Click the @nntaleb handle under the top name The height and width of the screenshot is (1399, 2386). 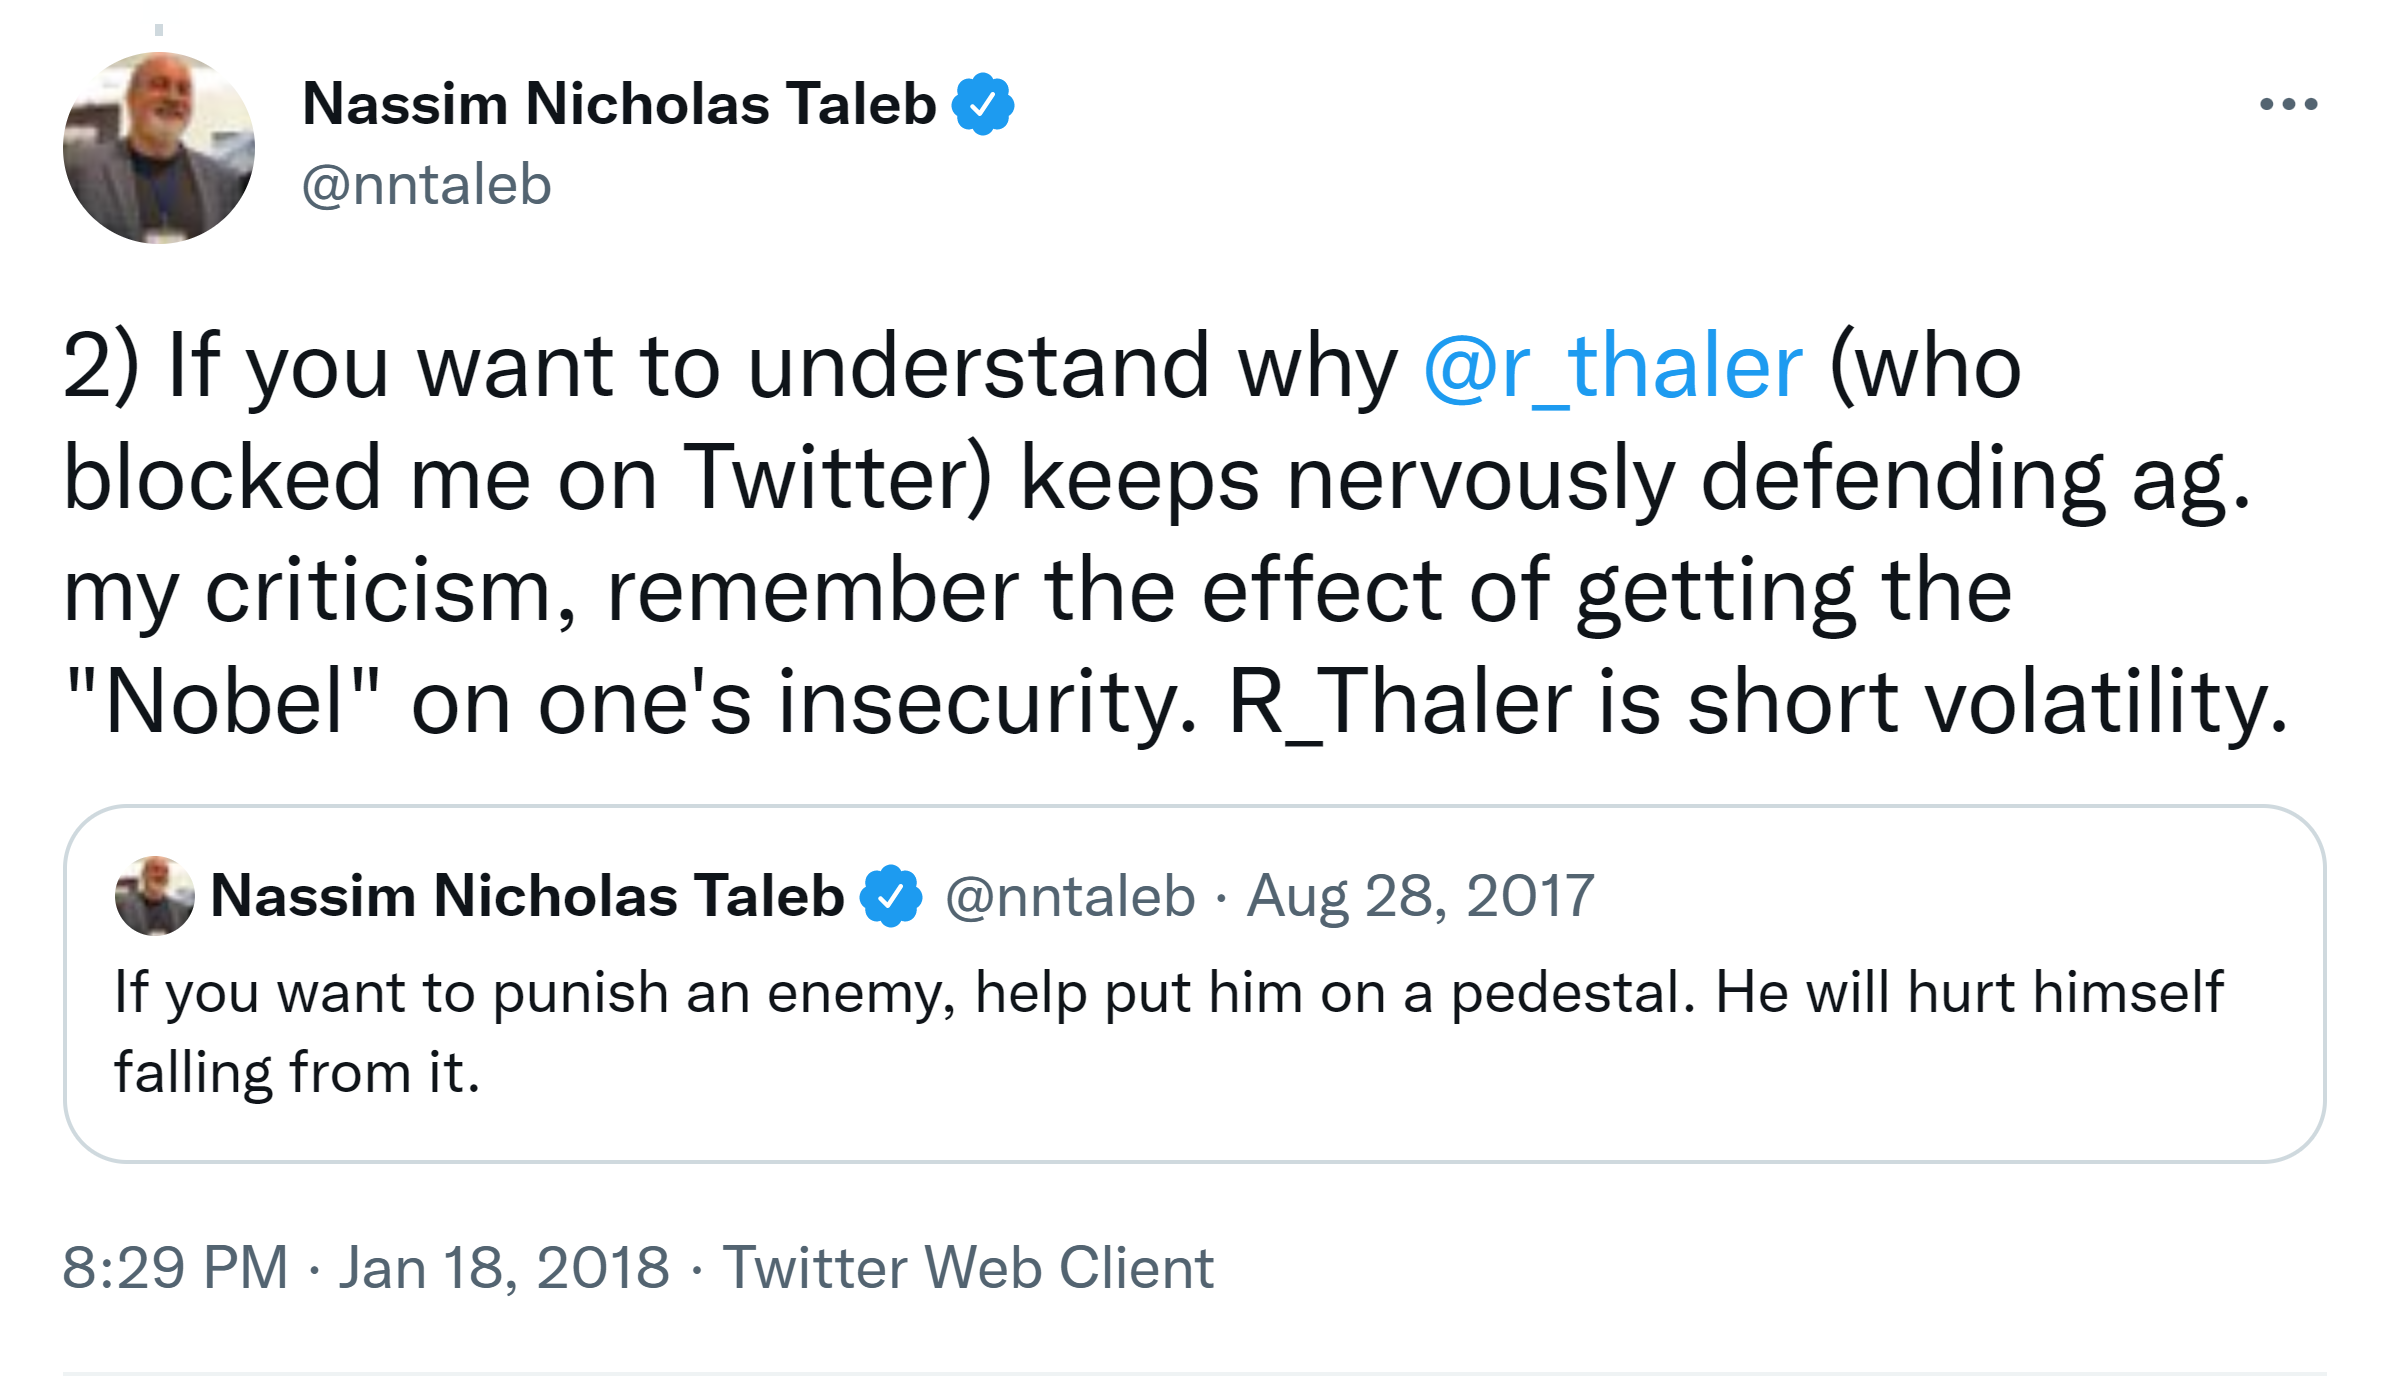(427, 185)
